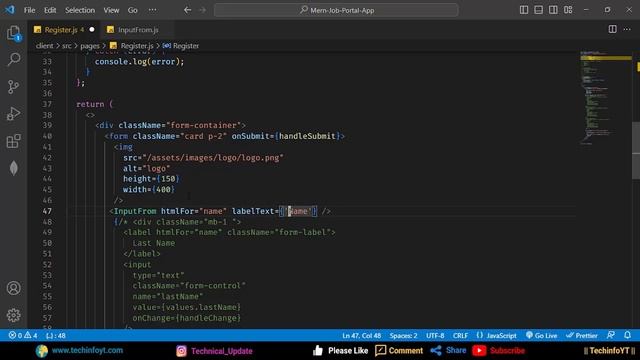Open Run and Debug view
Viewport: 640px width, 360px height.
(x=13, y=113)
